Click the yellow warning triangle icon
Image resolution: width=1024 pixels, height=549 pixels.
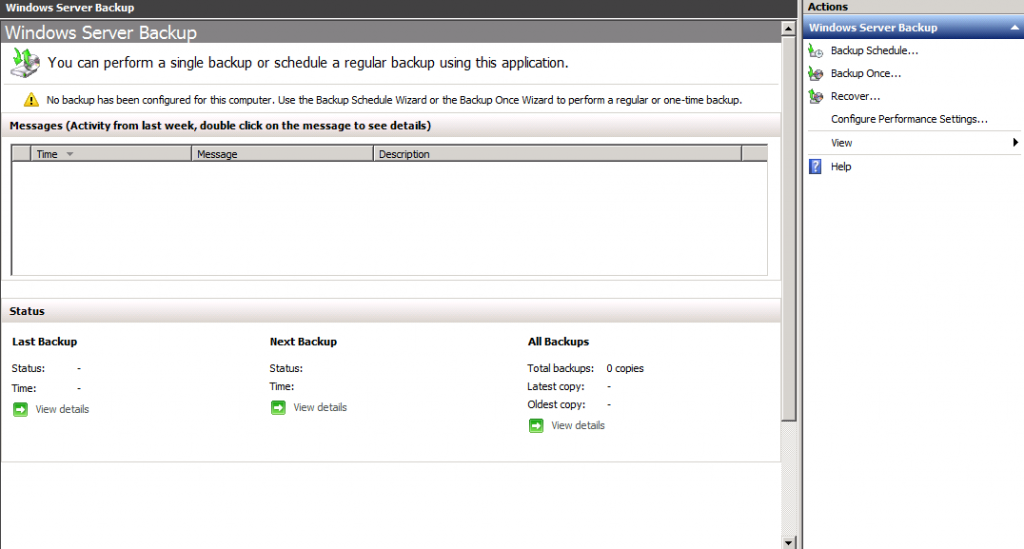point(31,100)
